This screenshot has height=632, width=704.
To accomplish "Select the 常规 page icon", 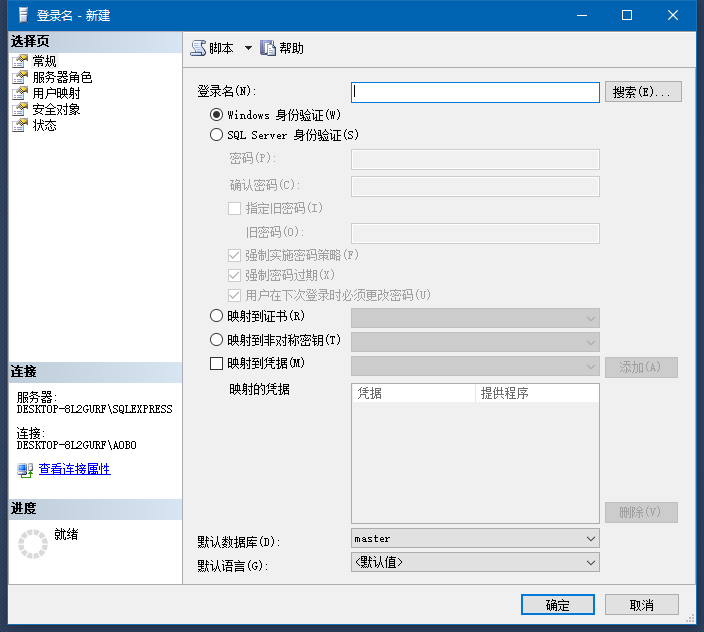I will [x=20, y=61].
